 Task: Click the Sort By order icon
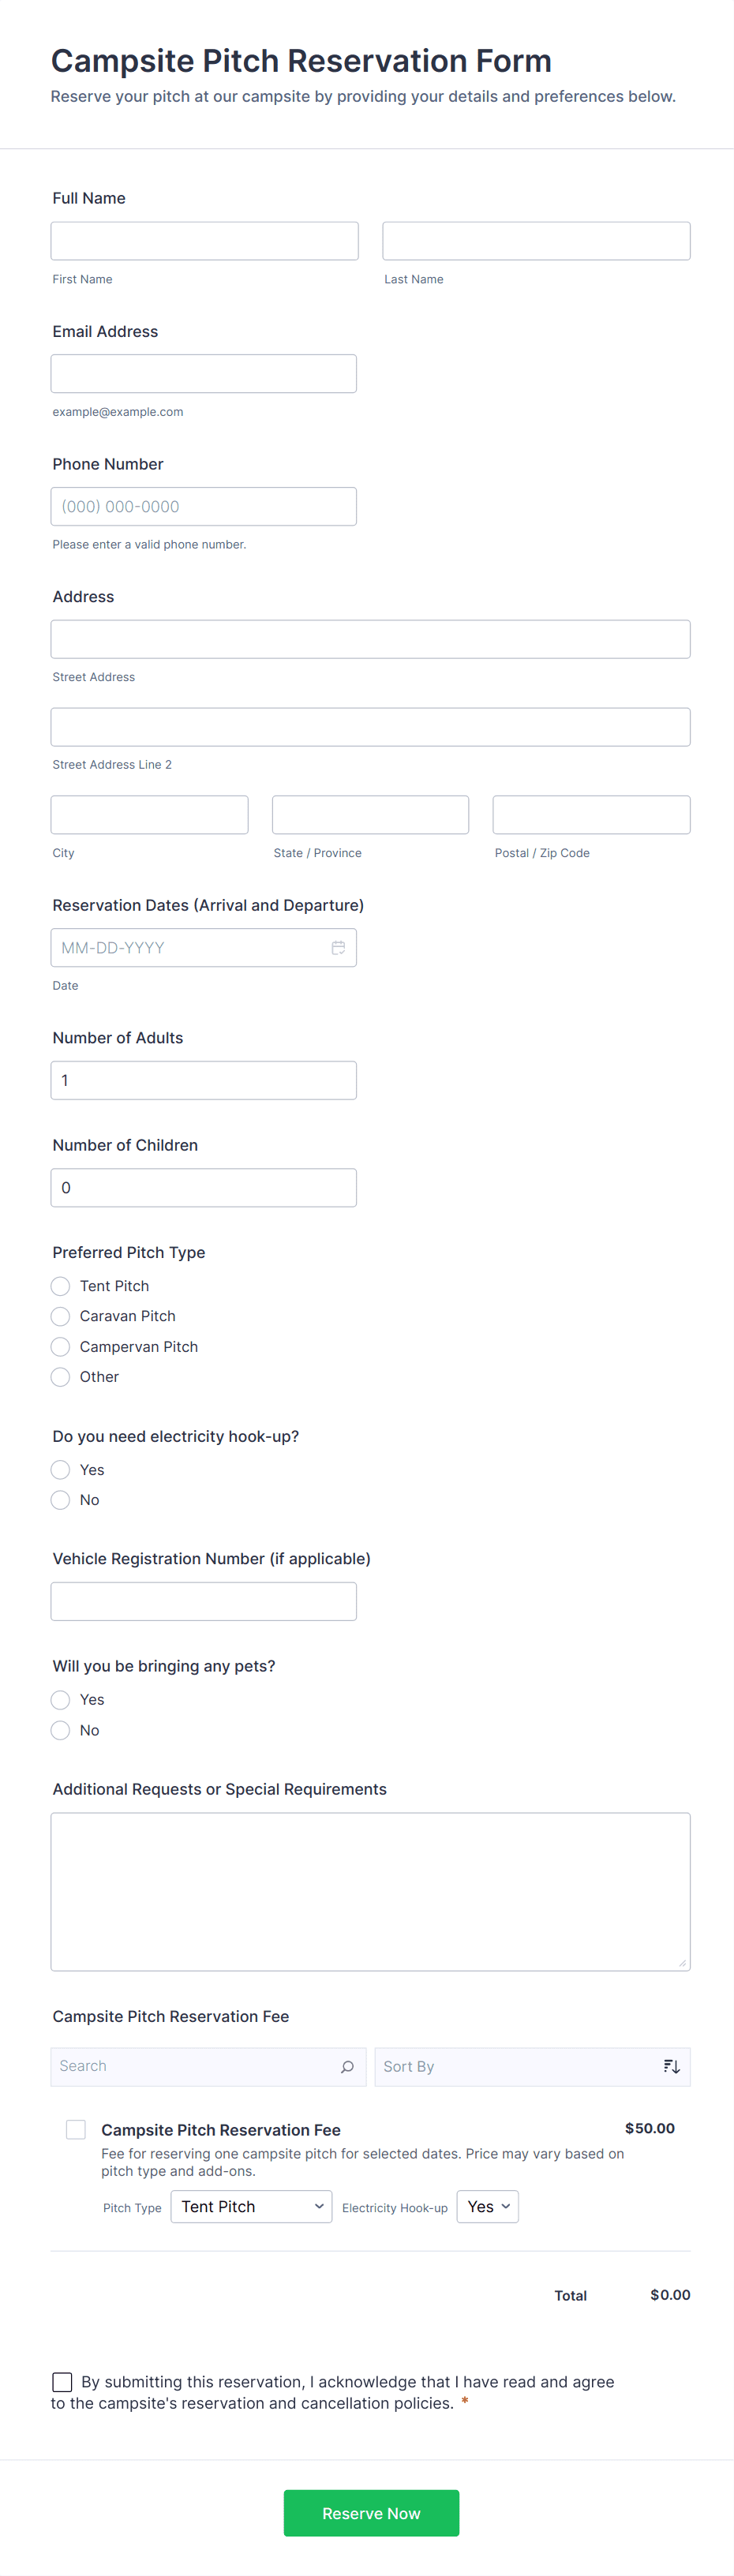click(x=671, y=2066)
